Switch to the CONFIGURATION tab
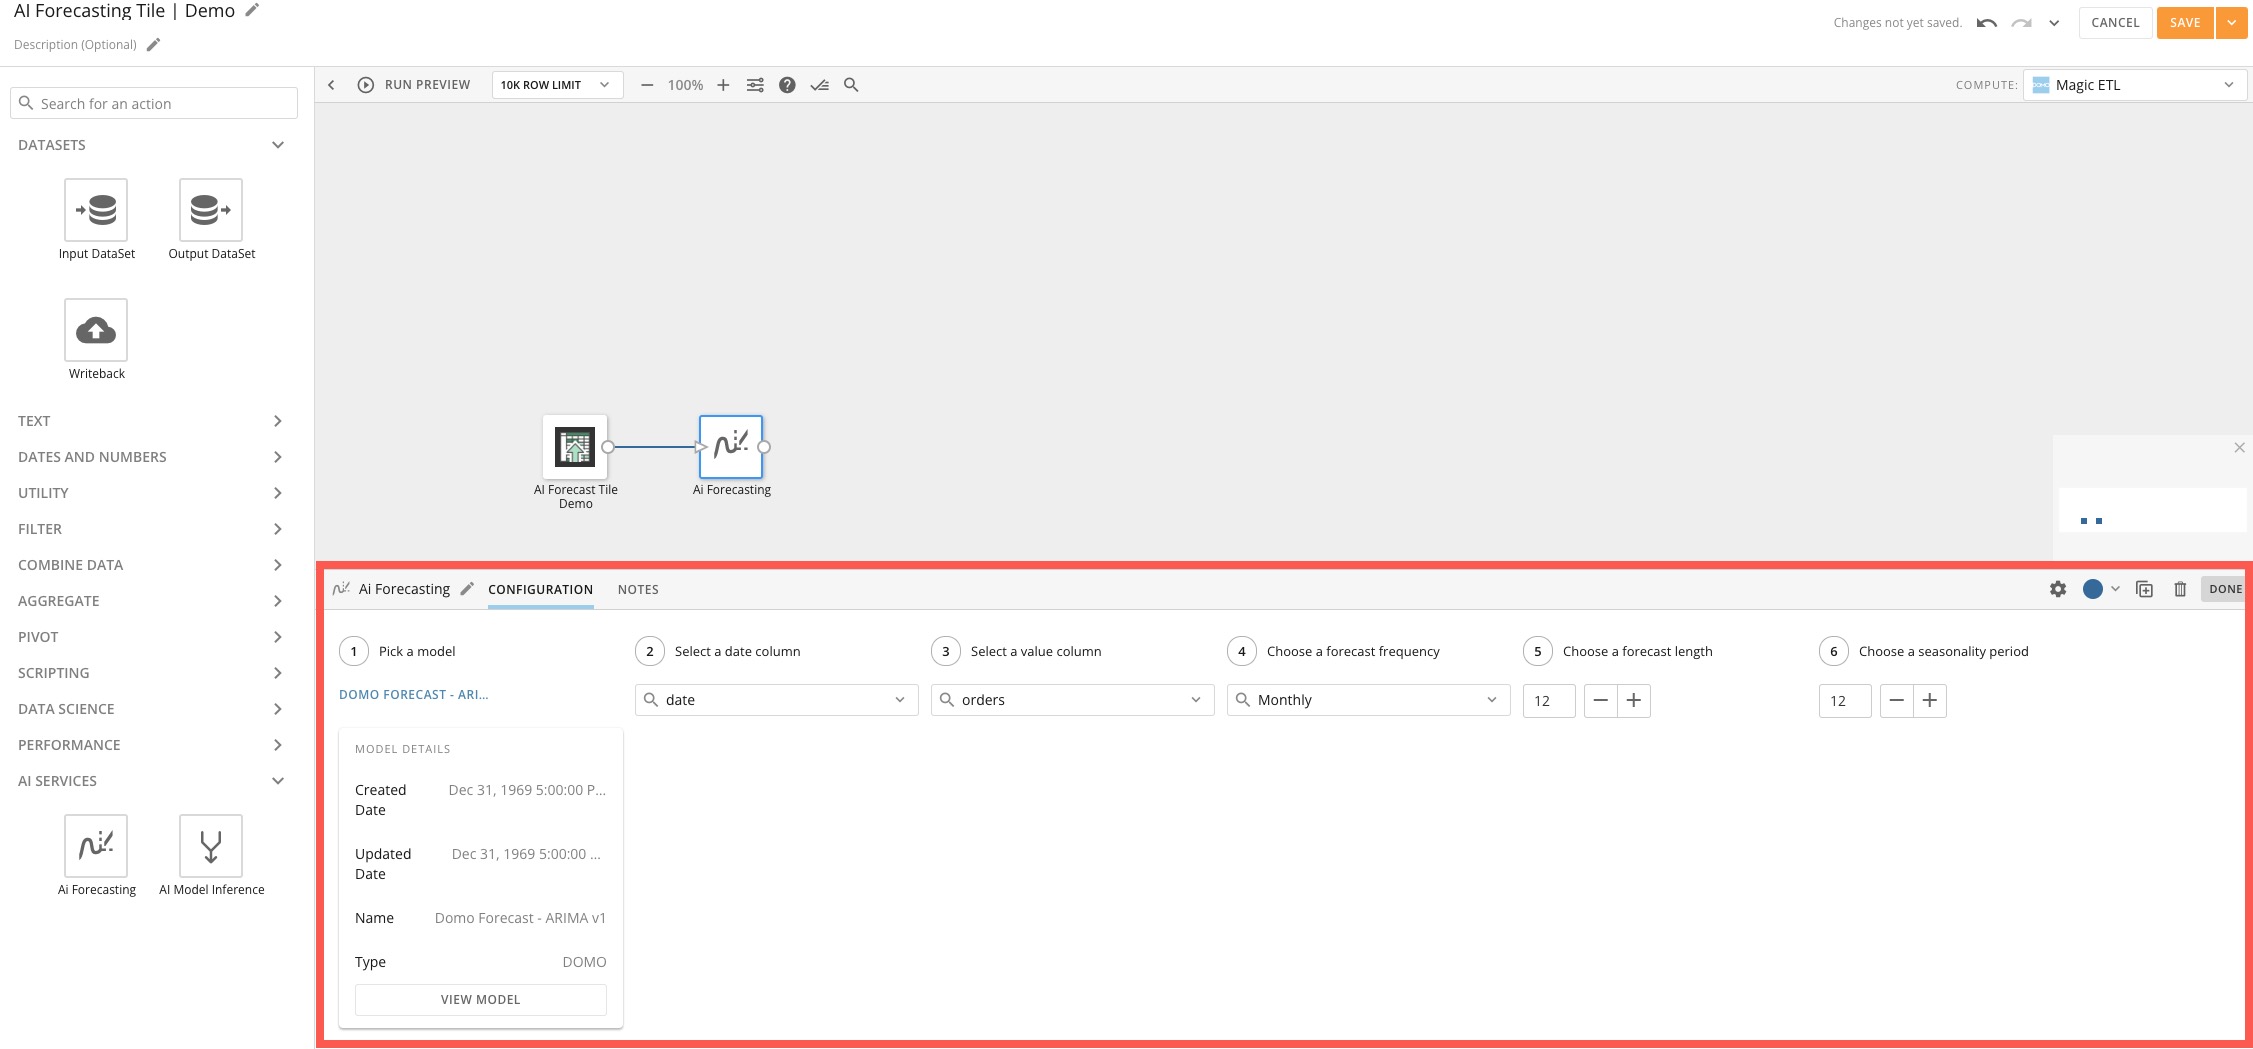Screen dimensions: 2253x1049 tap(540, 589)
